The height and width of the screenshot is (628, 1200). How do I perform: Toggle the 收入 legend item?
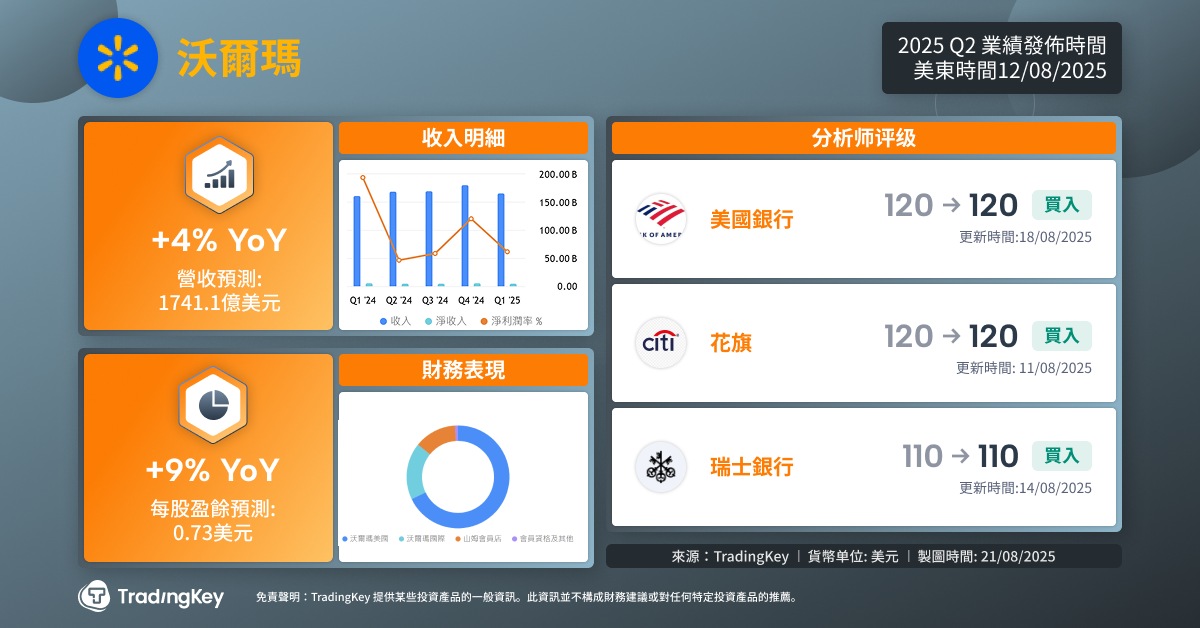point(396,321)
